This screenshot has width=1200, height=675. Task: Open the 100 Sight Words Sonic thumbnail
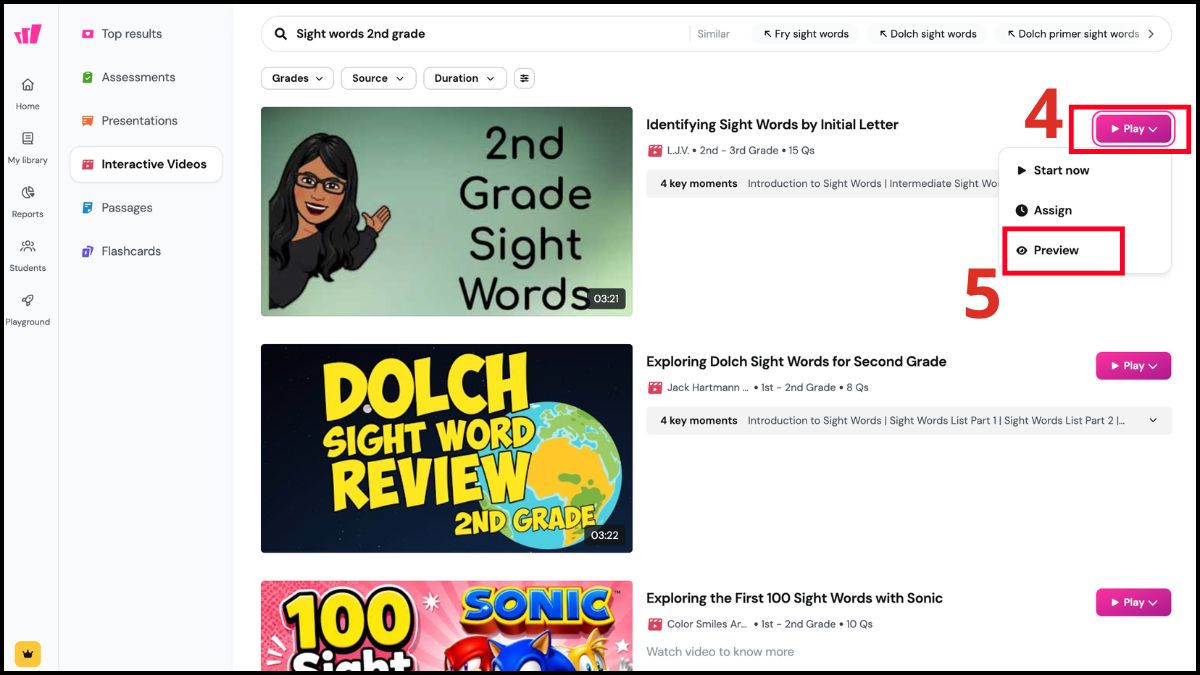(x=447, y=625)
